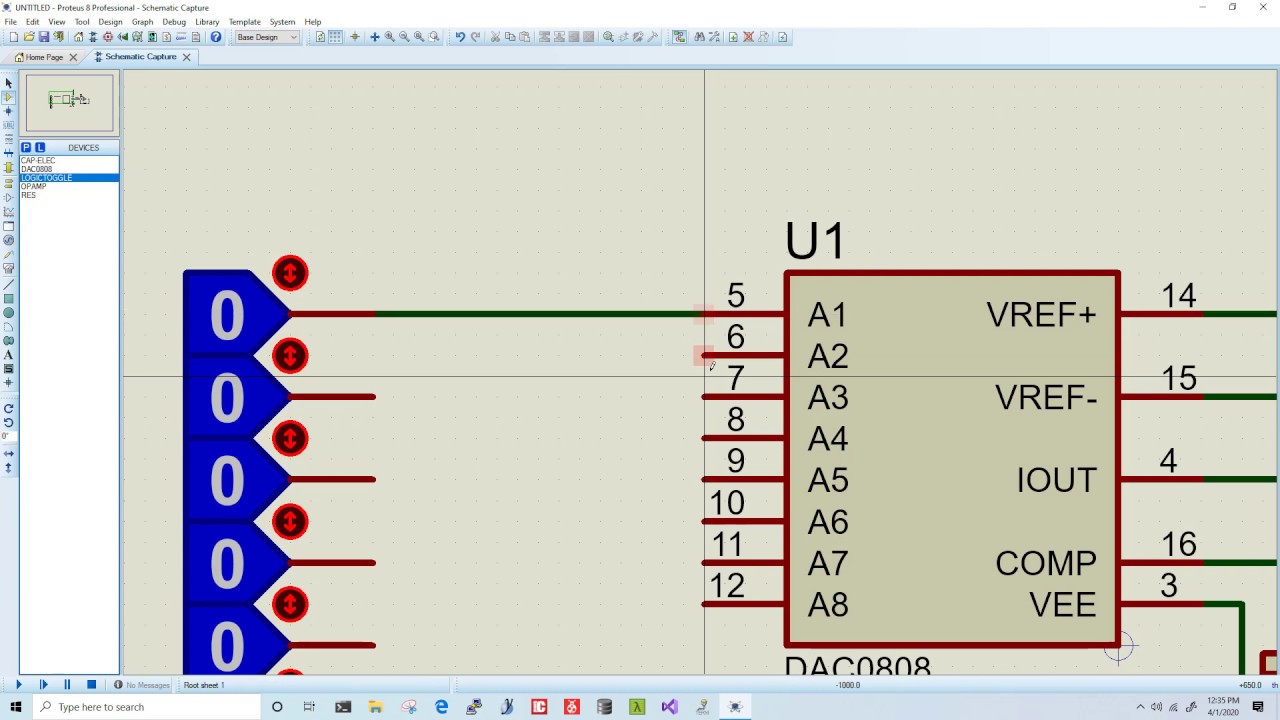Image resolution: width=1280 pixels, height=720 pixels.
Task: Click the Paste from clipboard icon
Action: click(x=524, y=37)
